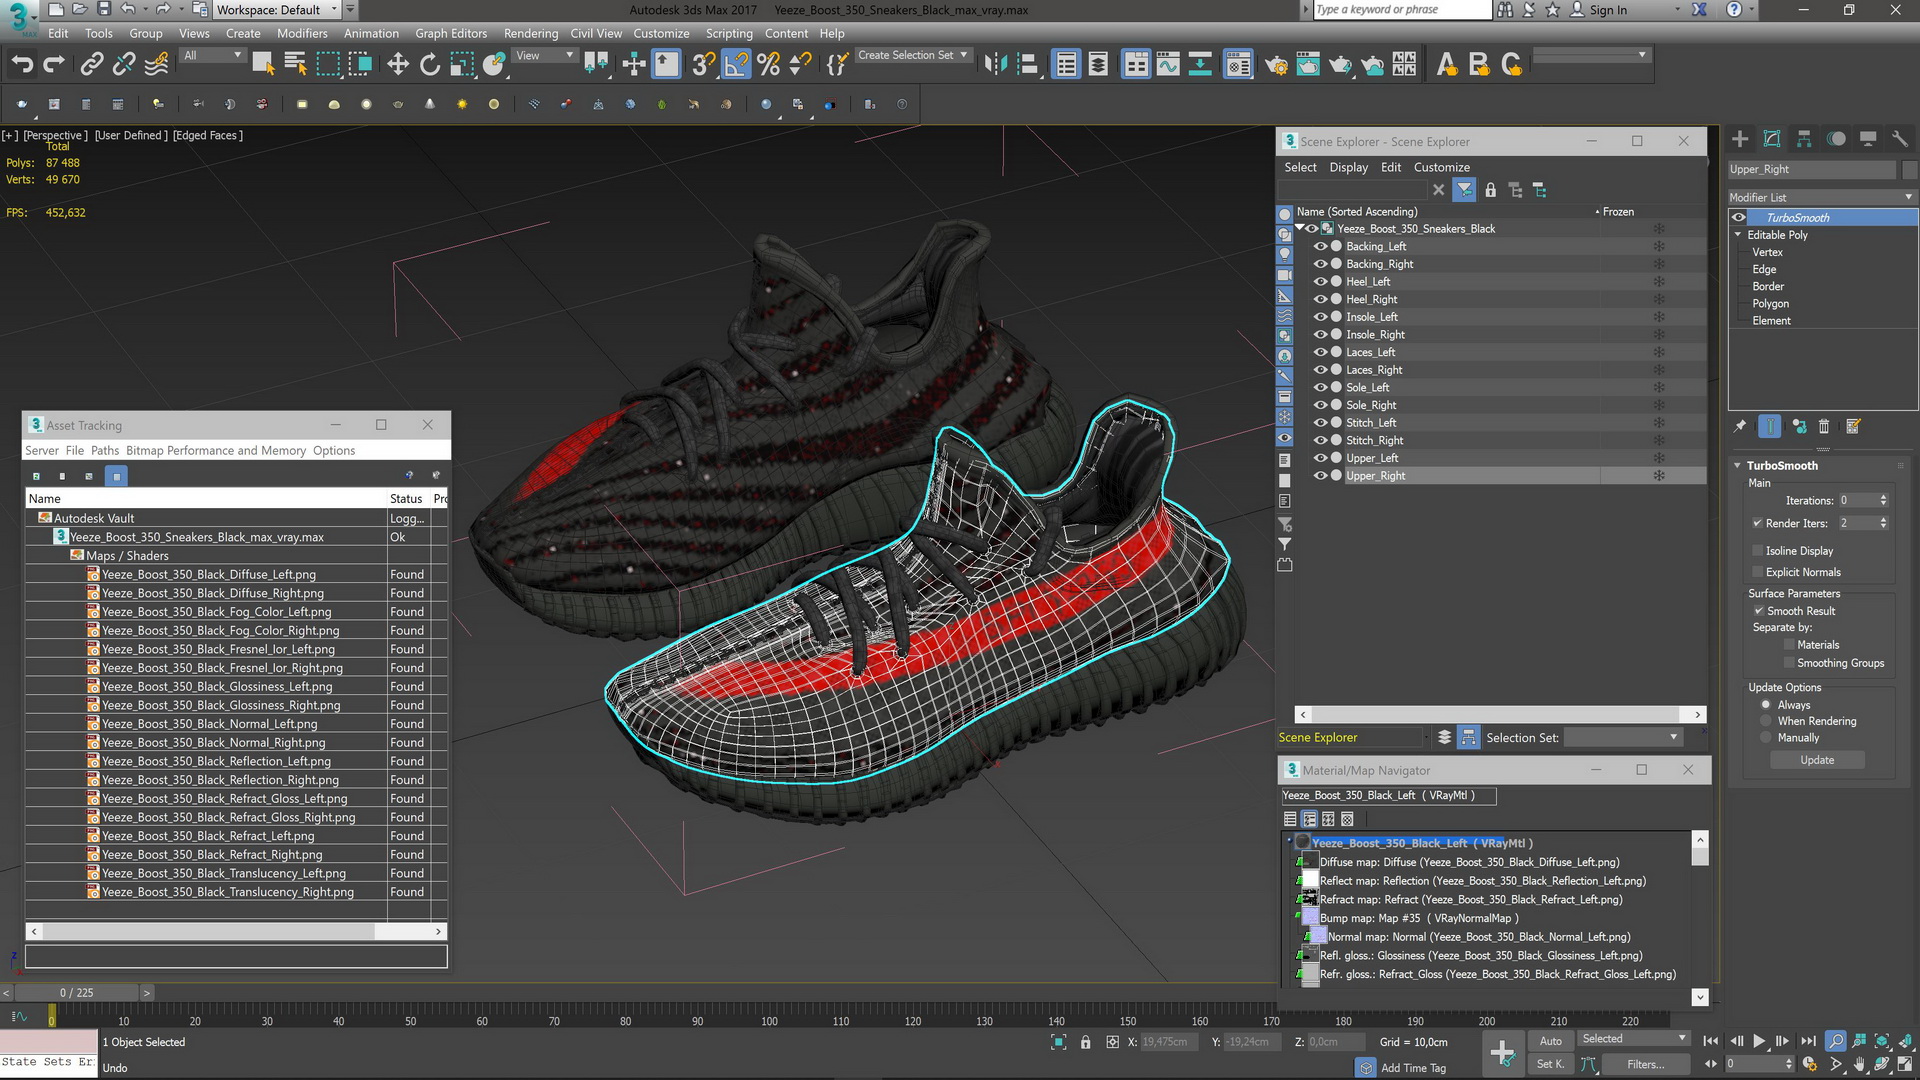This screenshot has height=1080, width=1920.
Task: Click the Filters... button
Action: click(1645, 1064)
